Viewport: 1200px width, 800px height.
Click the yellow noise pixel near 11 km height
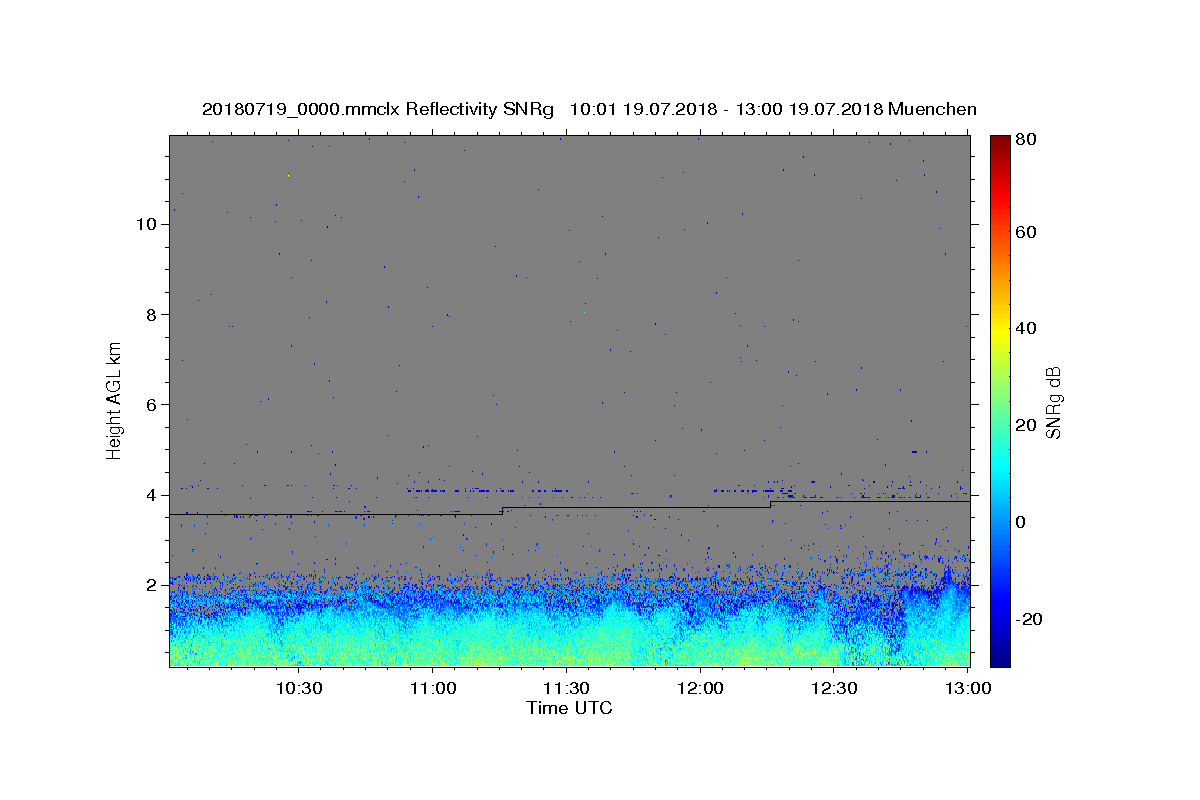[288, 175]
